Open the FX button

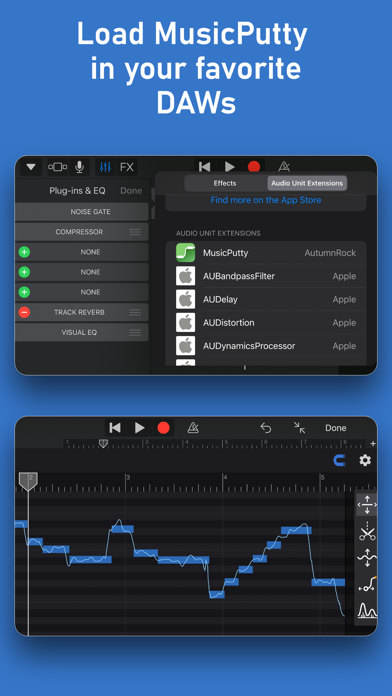tap(127, 167)
